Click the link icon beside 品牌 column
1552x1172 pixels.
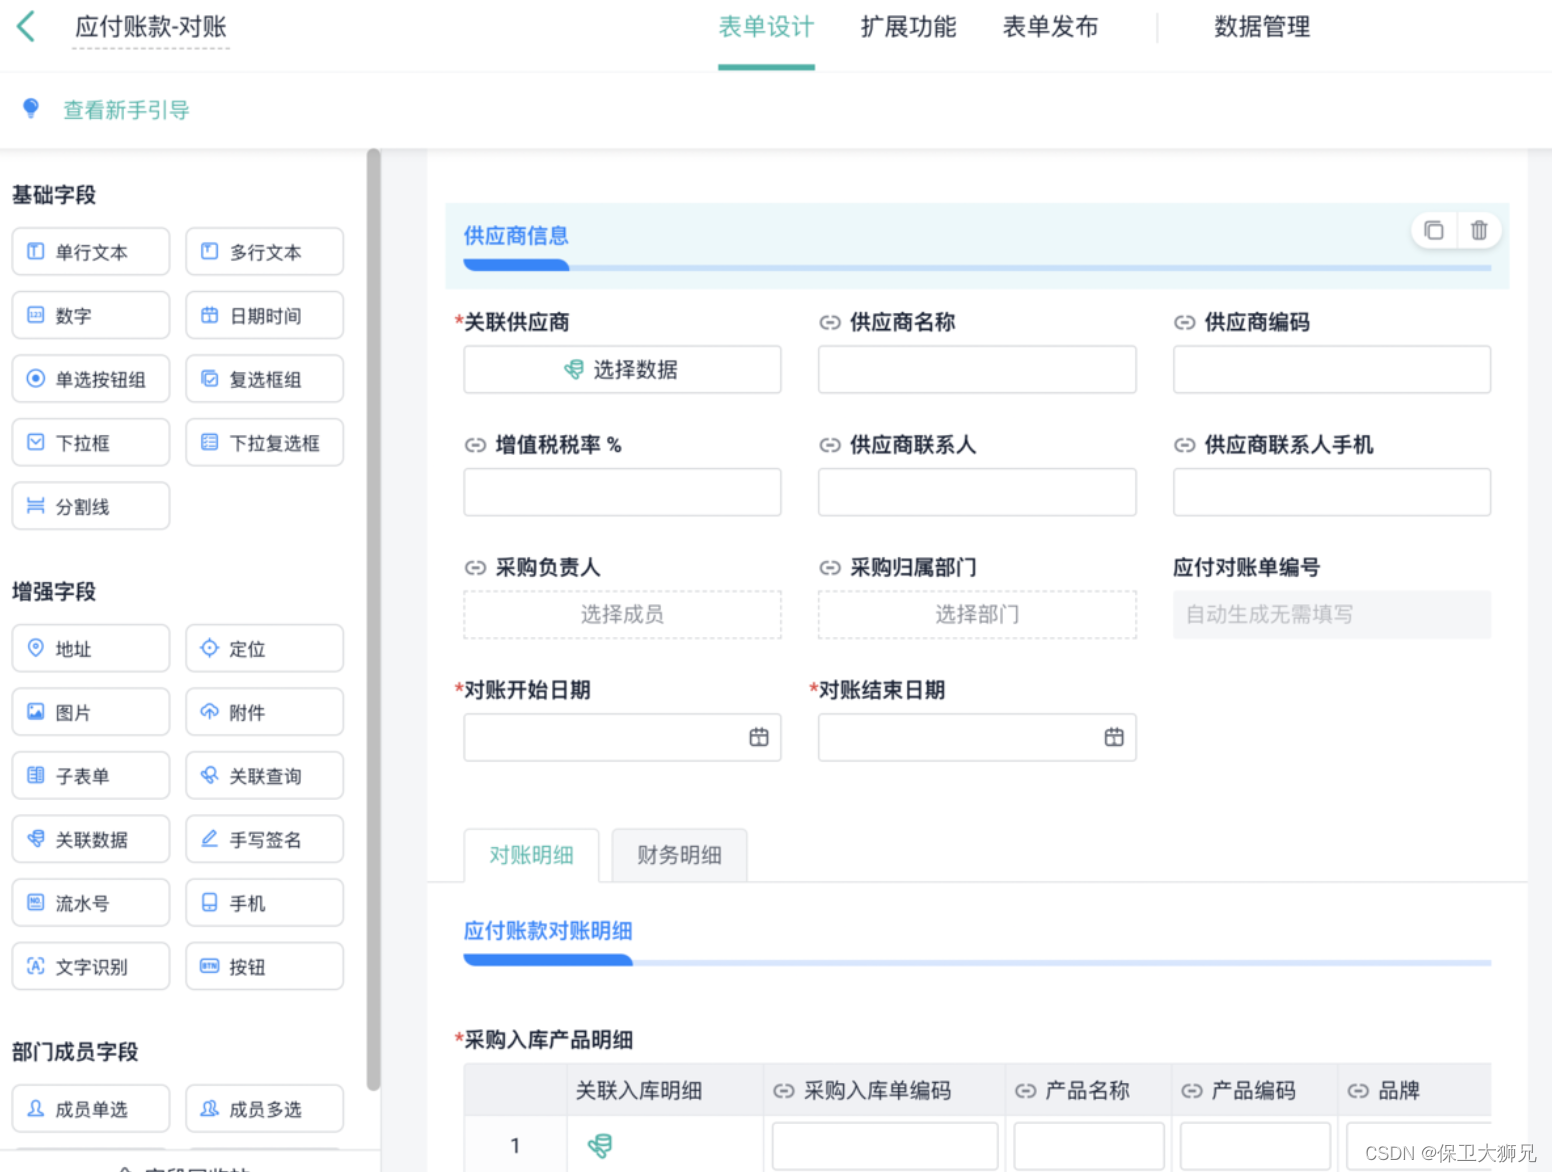click(x=1358, y=1091)
